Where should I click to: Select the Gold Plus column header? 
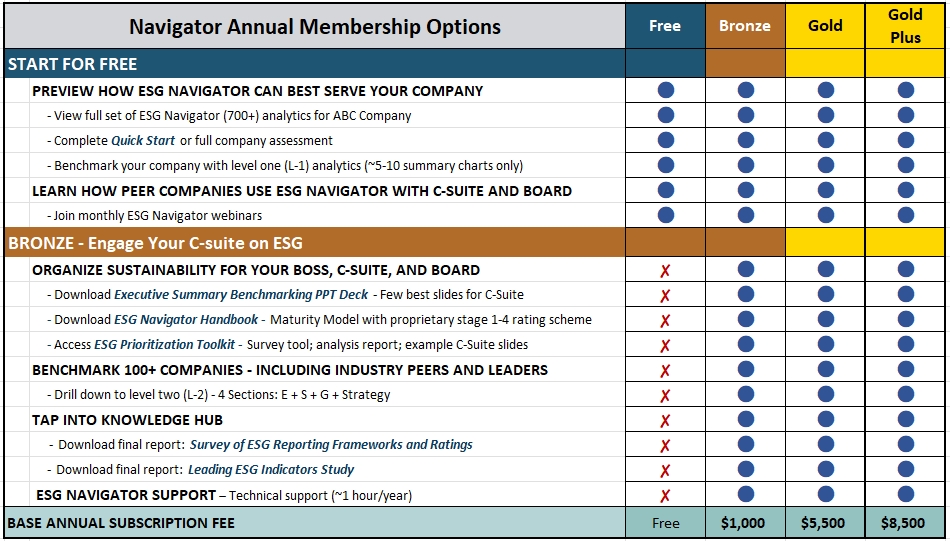905,26
